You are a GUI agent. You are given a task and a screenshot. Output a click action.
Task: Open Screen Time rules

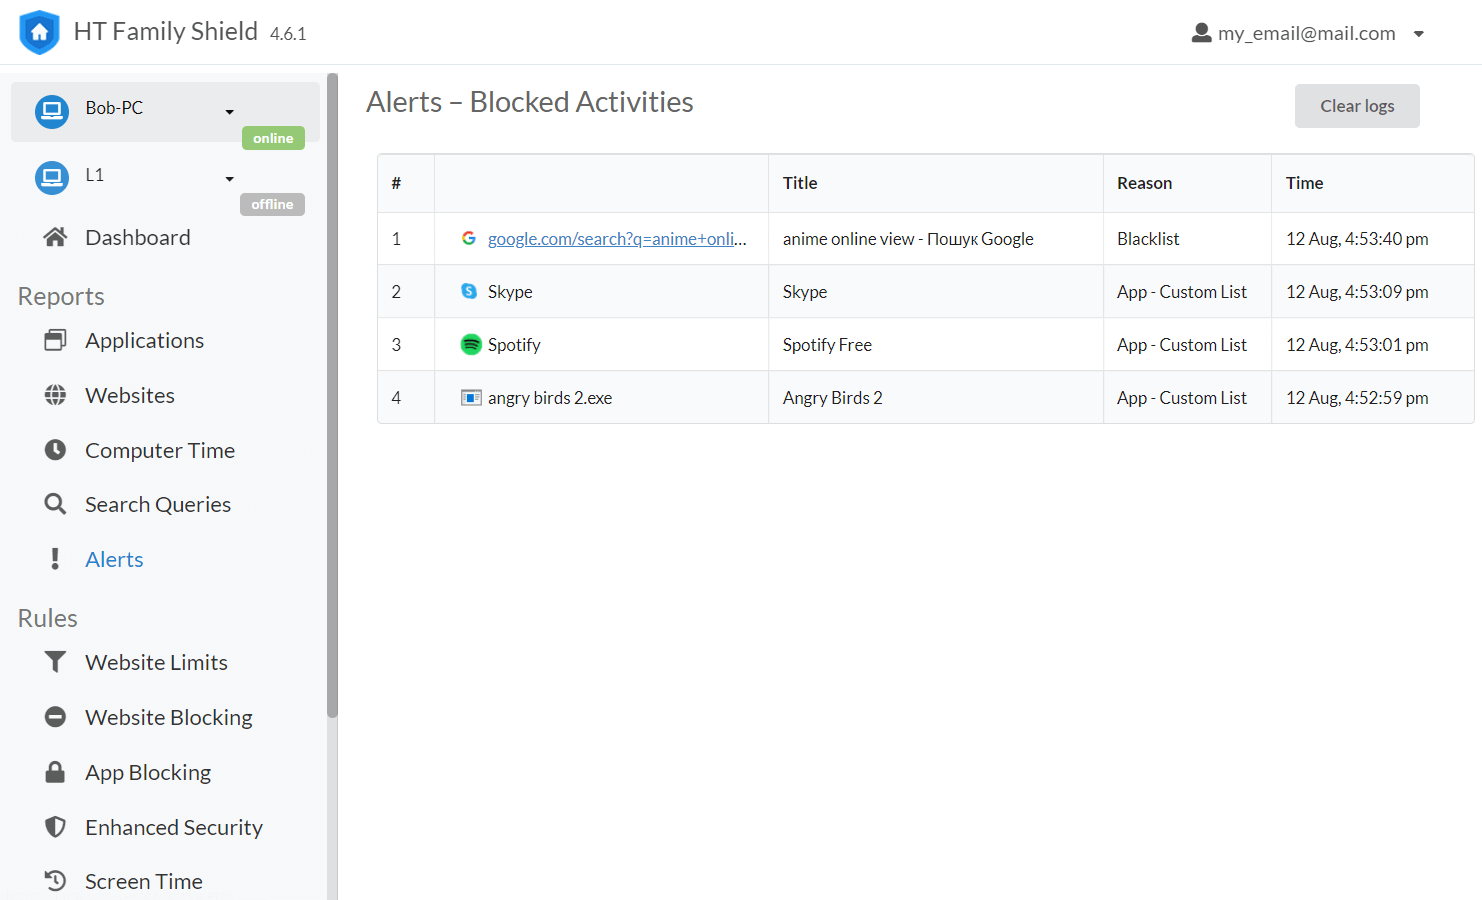click(x=144, y=881)
